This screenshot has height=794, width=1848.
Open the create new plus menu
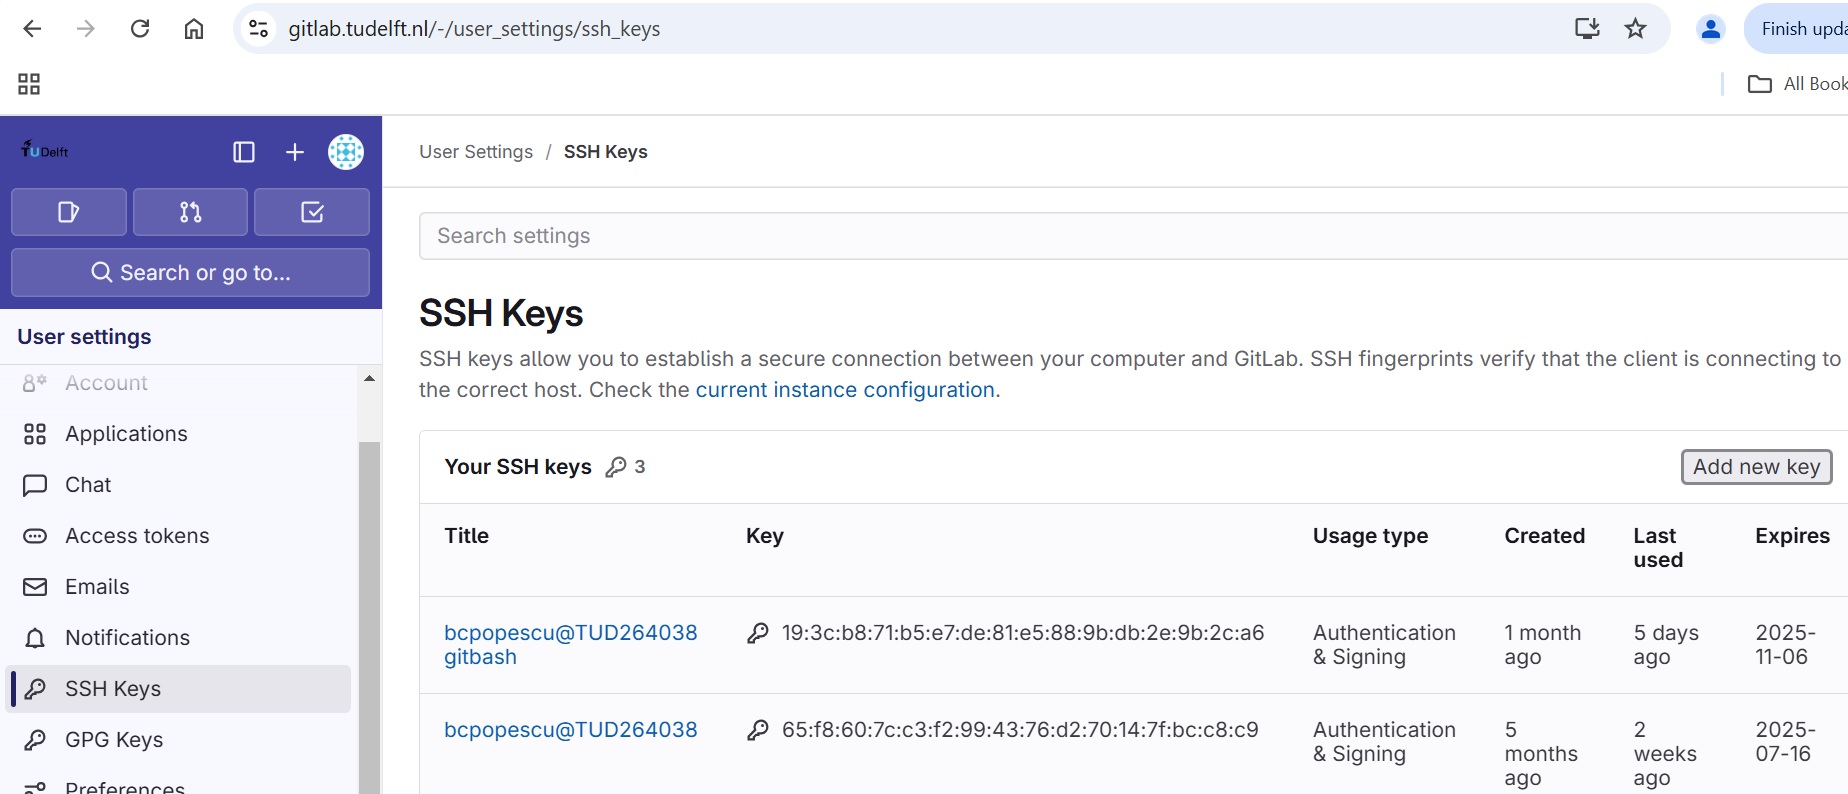pyautogui.click(x=295, y=152)
